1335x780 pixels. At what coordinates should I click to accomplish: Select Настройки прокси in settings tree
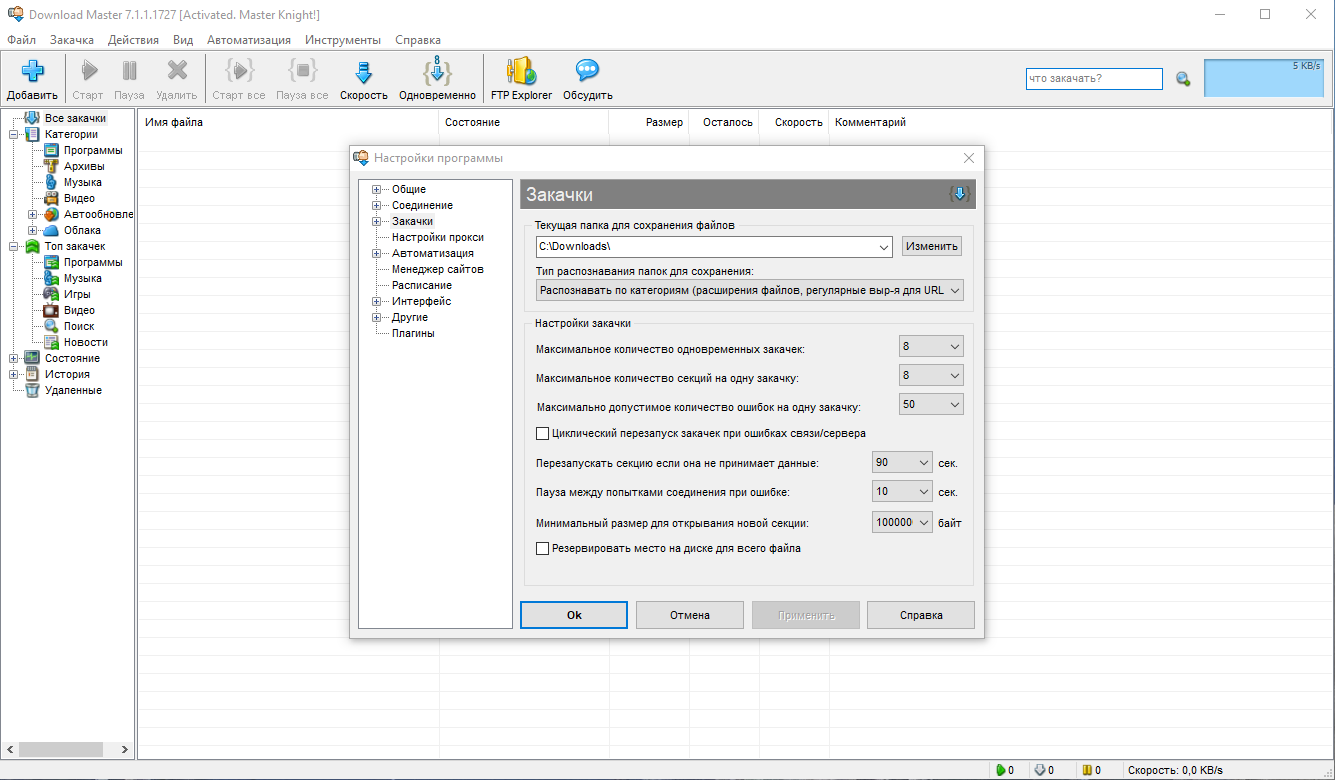coord(438,237)
